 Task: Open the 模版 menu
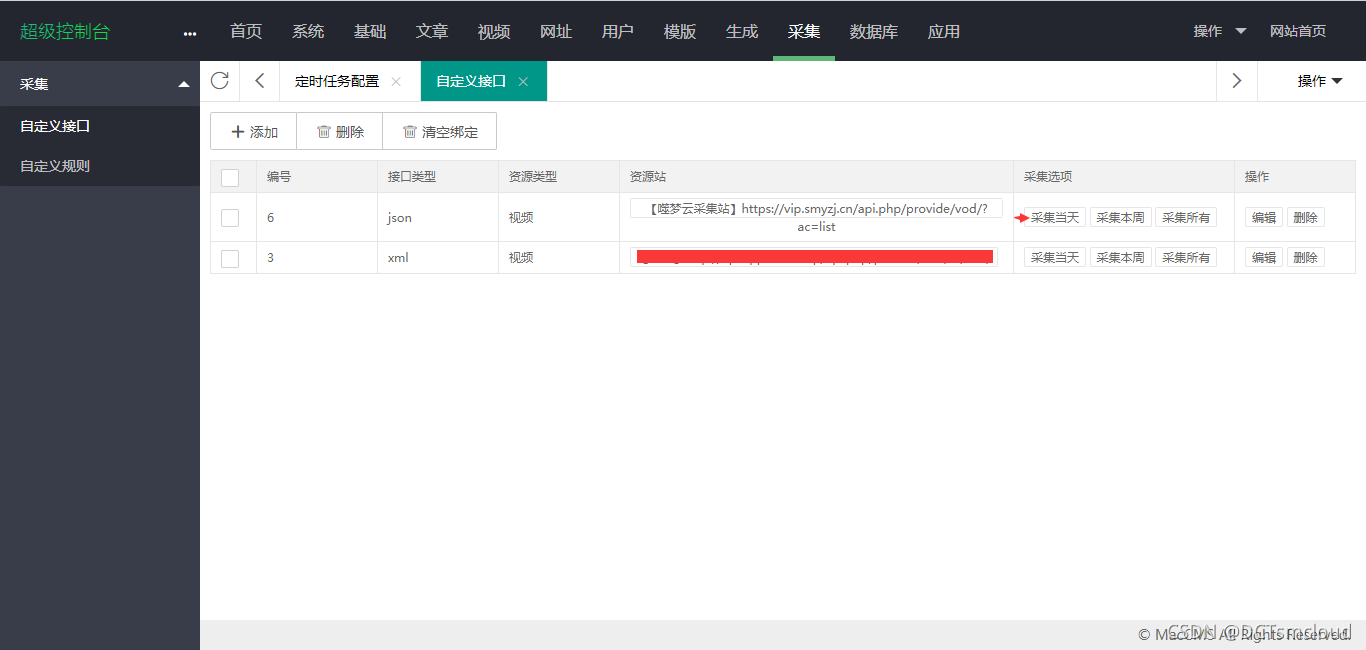coord(680,31)
